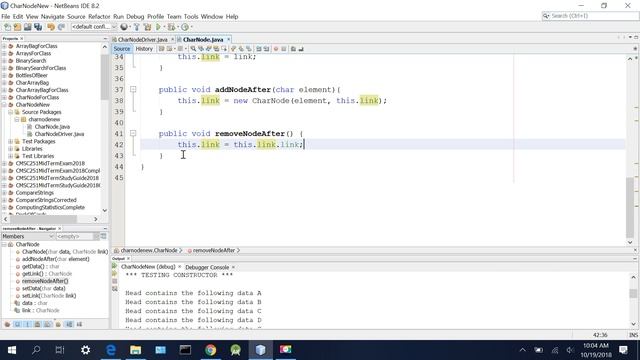Toggle Bookmark icon in editor toolbar
The height and width of the screenshot is (360, 640).
[249, 49]
